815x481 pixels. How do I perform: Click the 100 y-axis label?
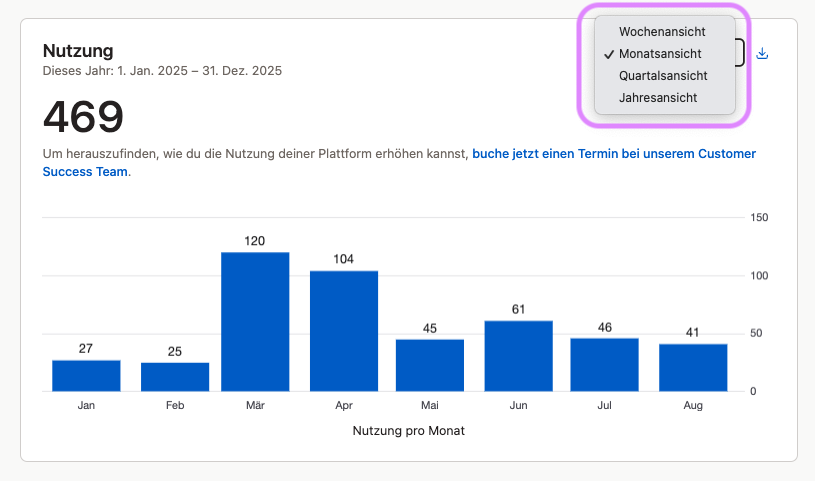click(x=759, y=276)
